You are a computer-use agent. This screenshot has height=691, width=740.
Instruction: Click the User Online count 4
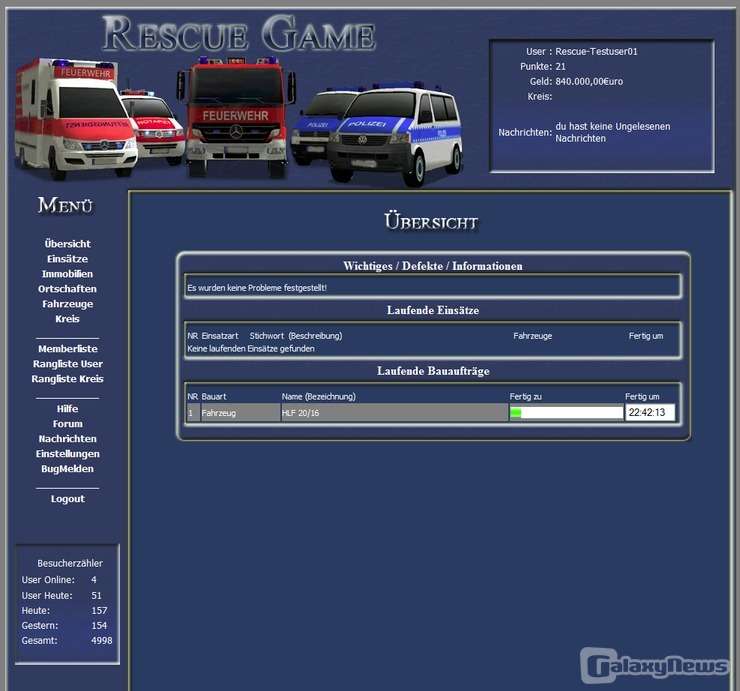(x=94, y=580)
